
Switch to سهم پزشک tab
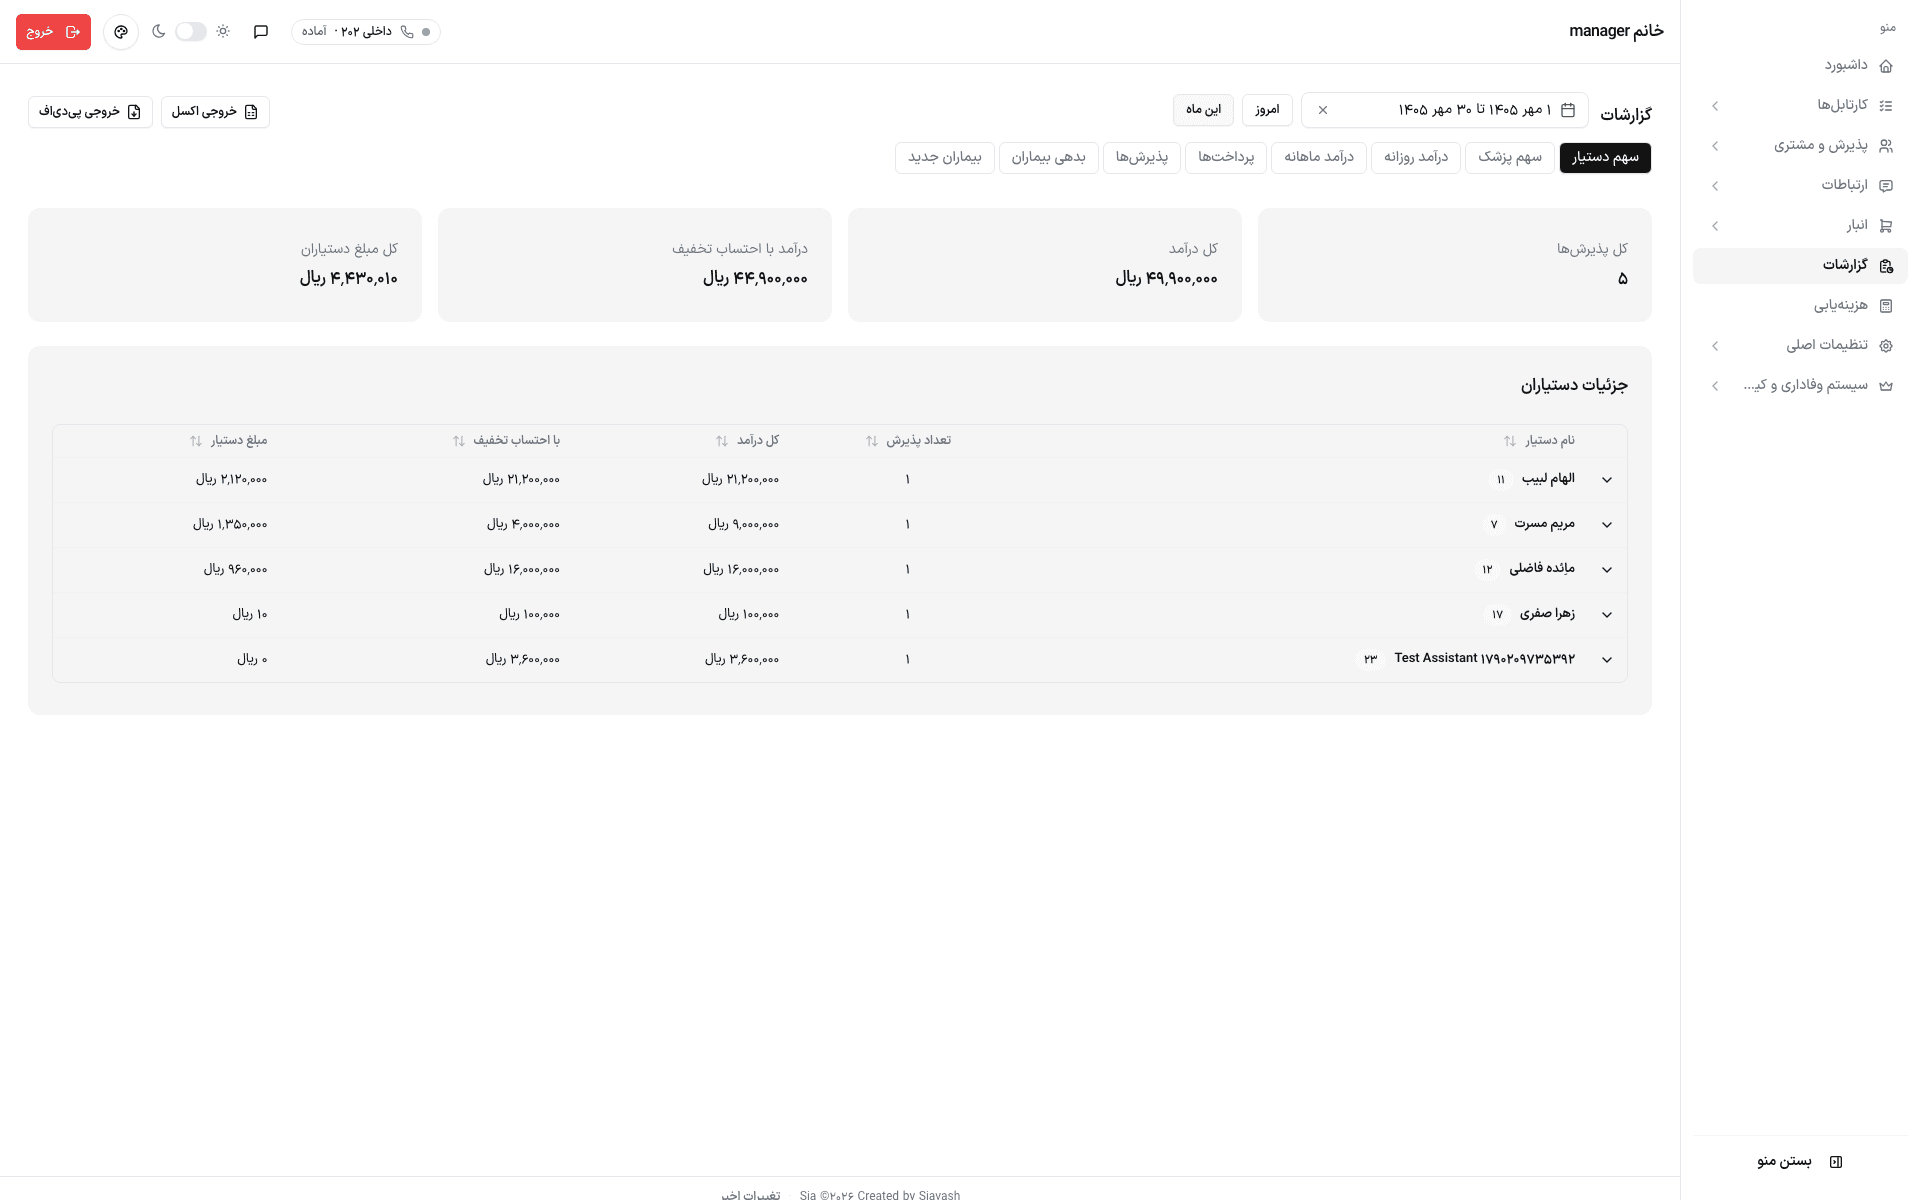tap(1510, 158)
